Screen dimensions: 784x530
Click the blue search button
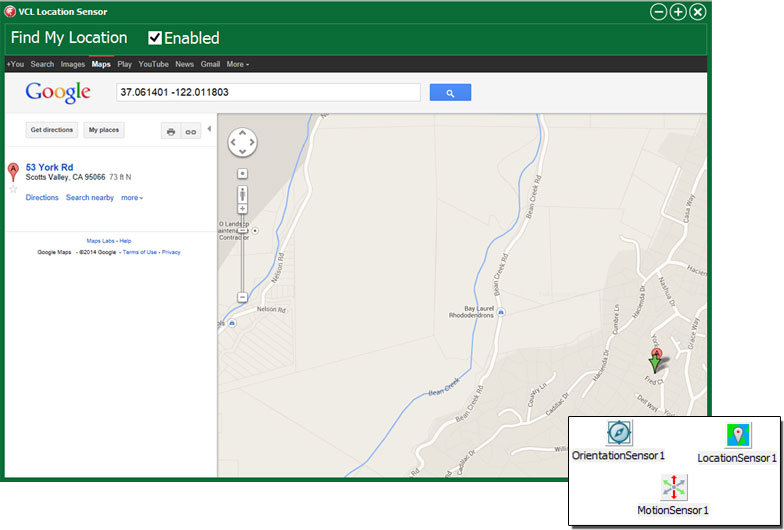click(x=450, y=92)
